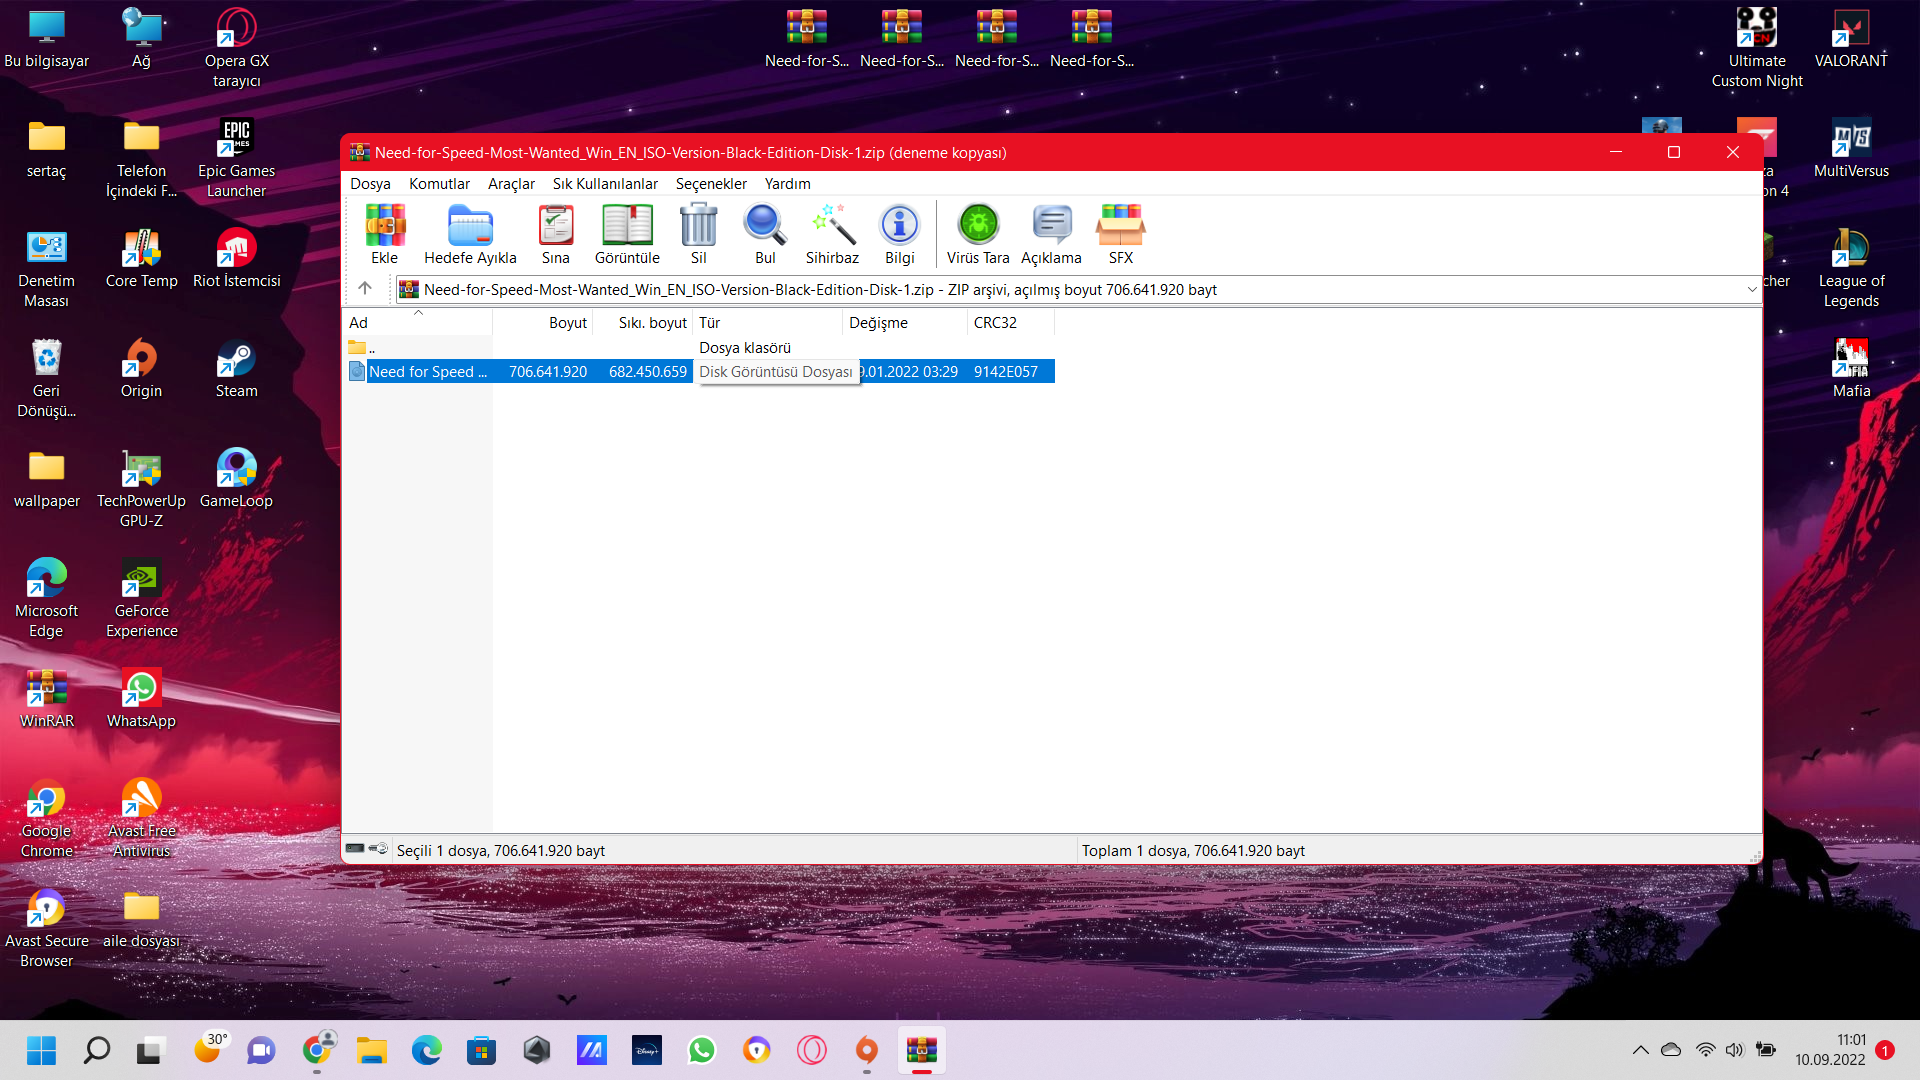The height and width of the screenshot is (1080, 1920).
Task: Expand the archive path dropdown arrow
Action: tap(1751, 290)
